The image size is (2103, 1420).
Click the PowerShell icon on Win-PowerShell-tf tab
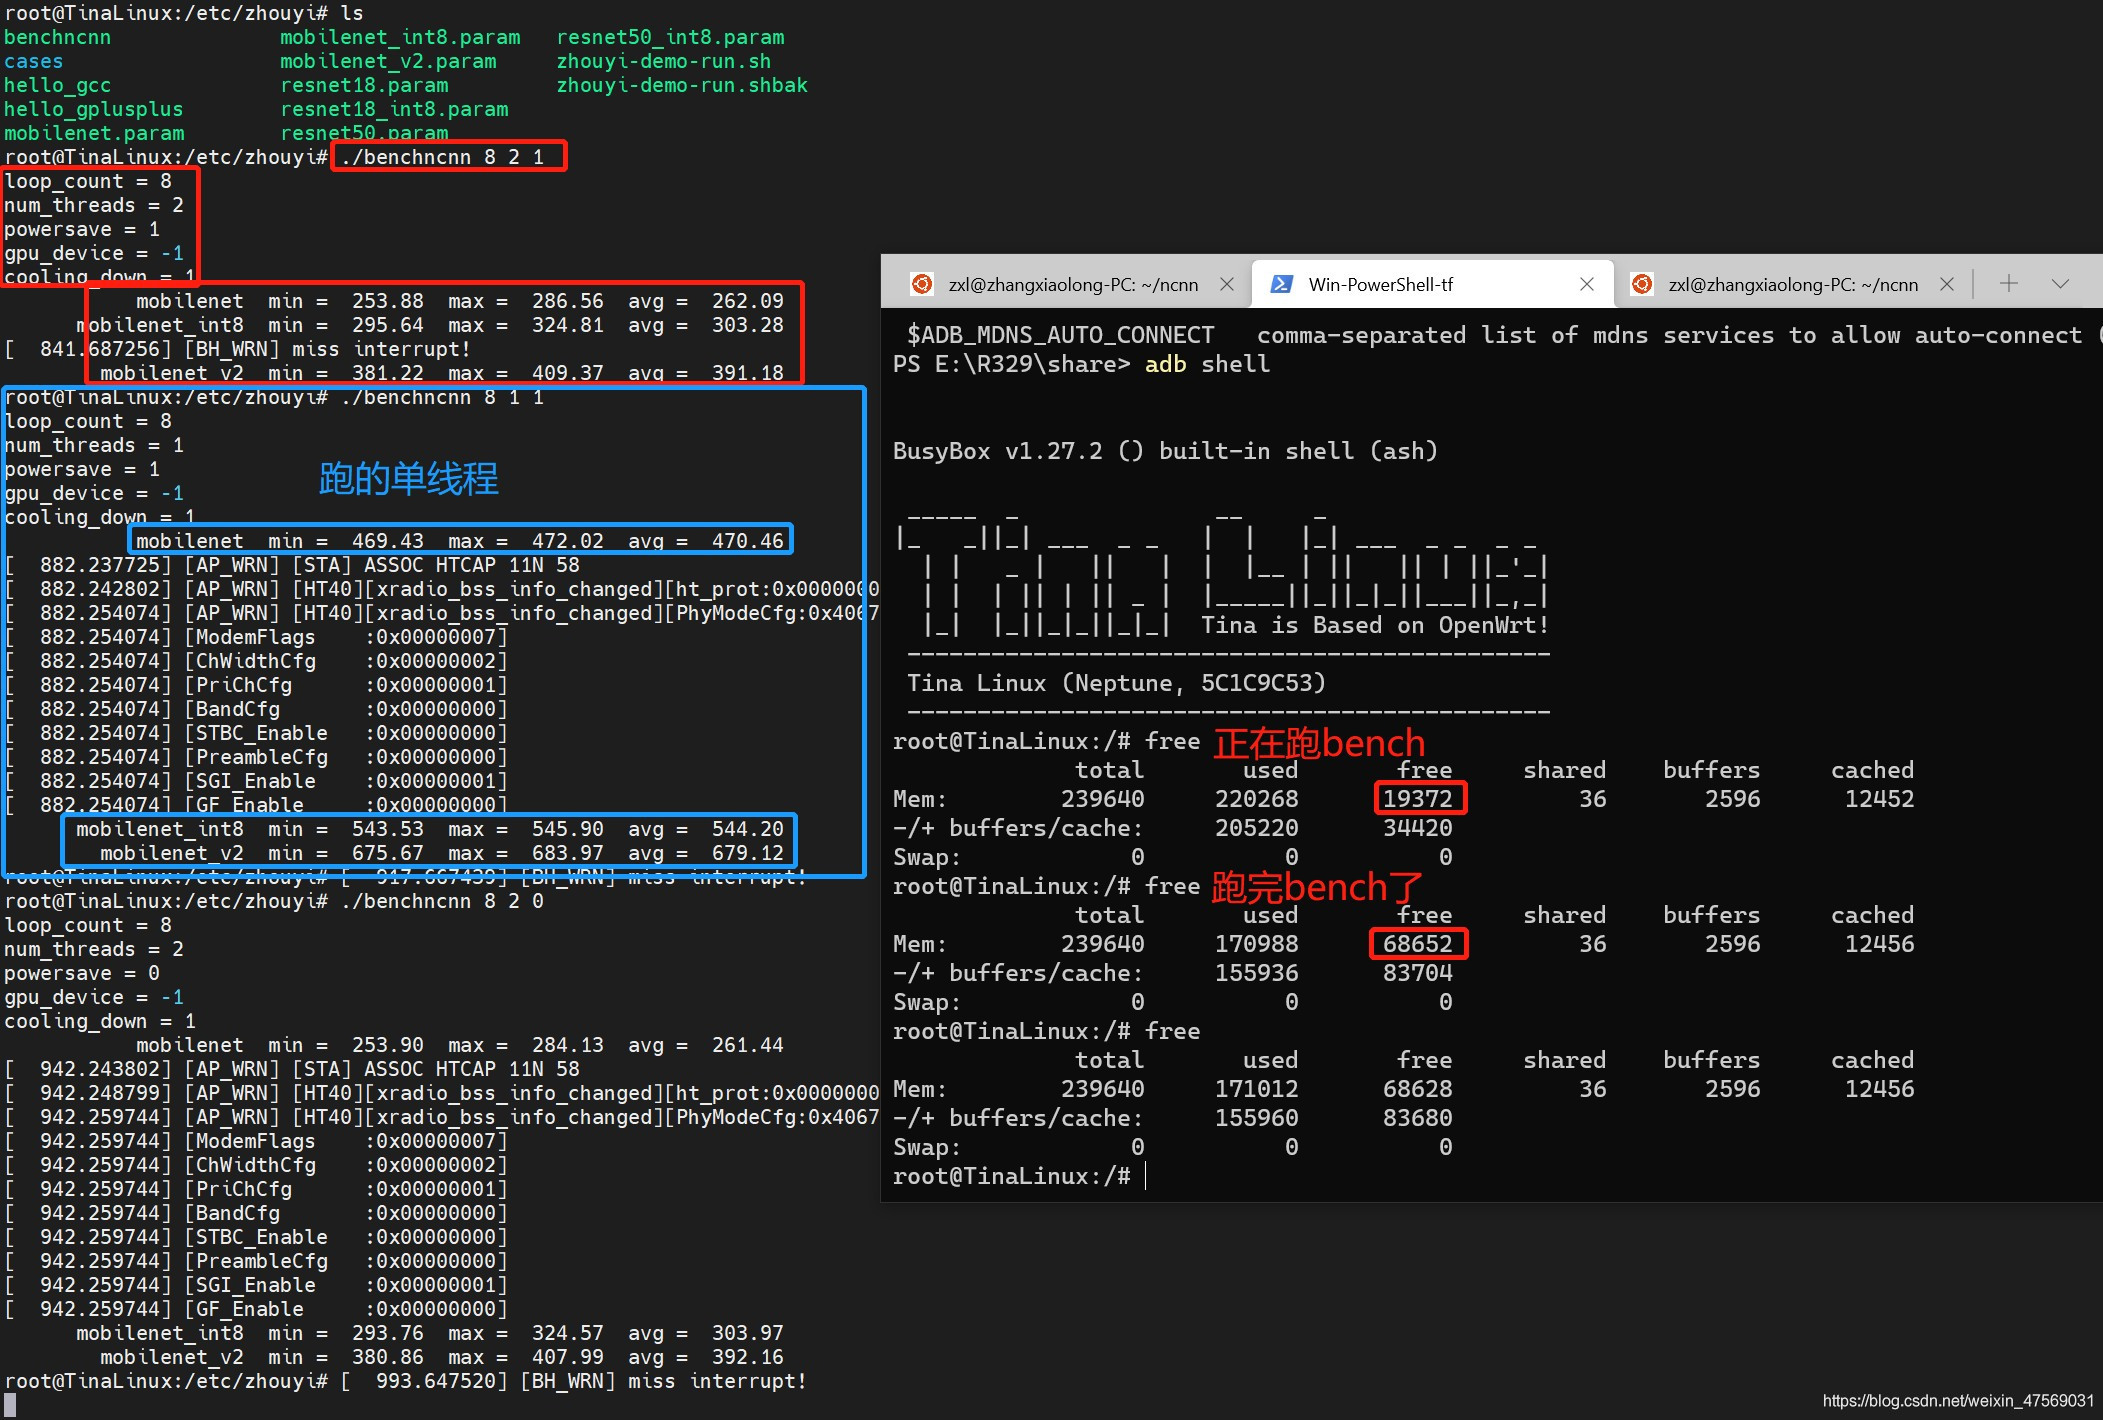[1280, 284]
